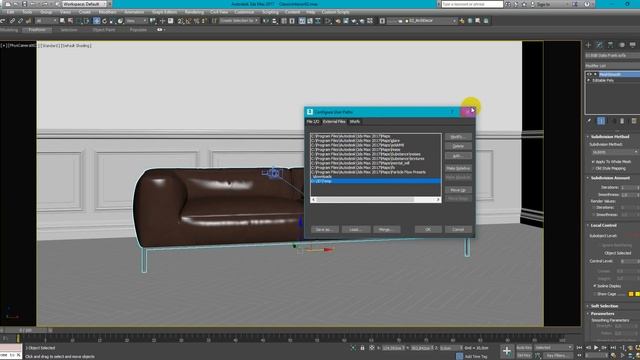Click the time slider handle above timeline

click(26, 330)
